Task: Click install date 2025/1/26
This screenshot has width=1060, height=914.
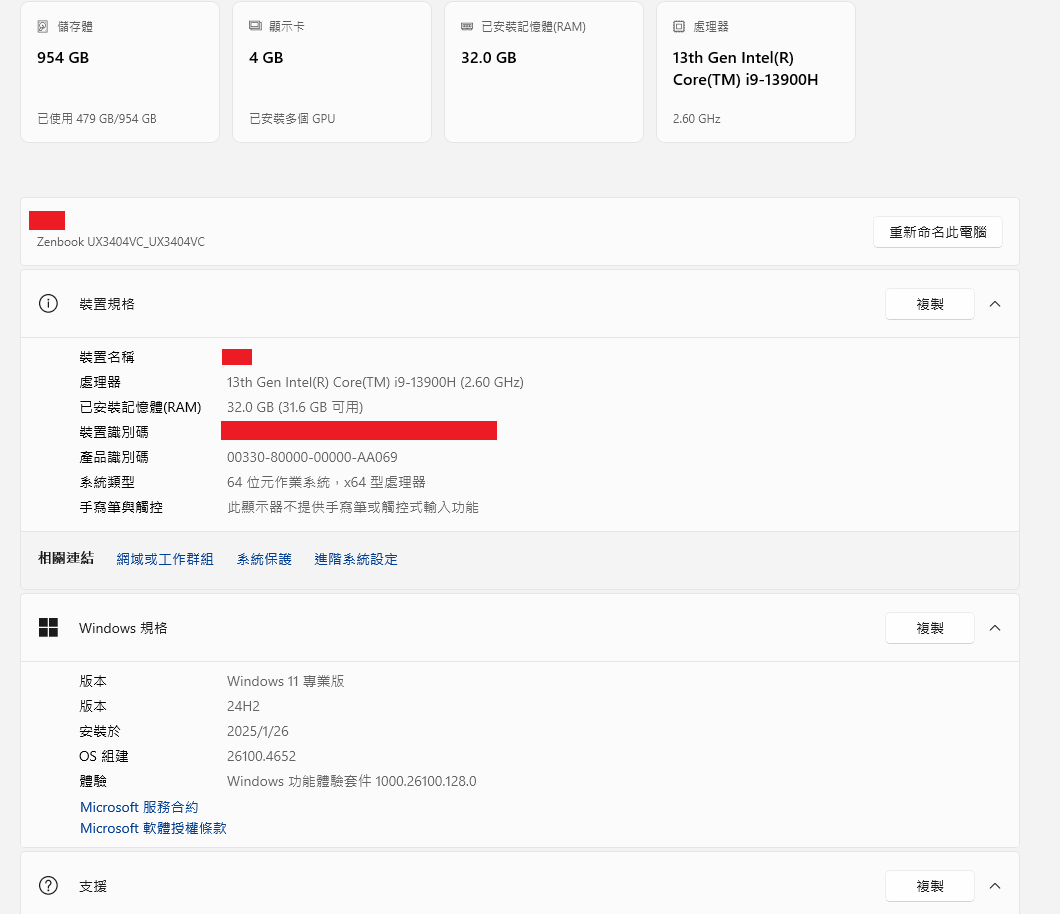Action: point(258,731)
